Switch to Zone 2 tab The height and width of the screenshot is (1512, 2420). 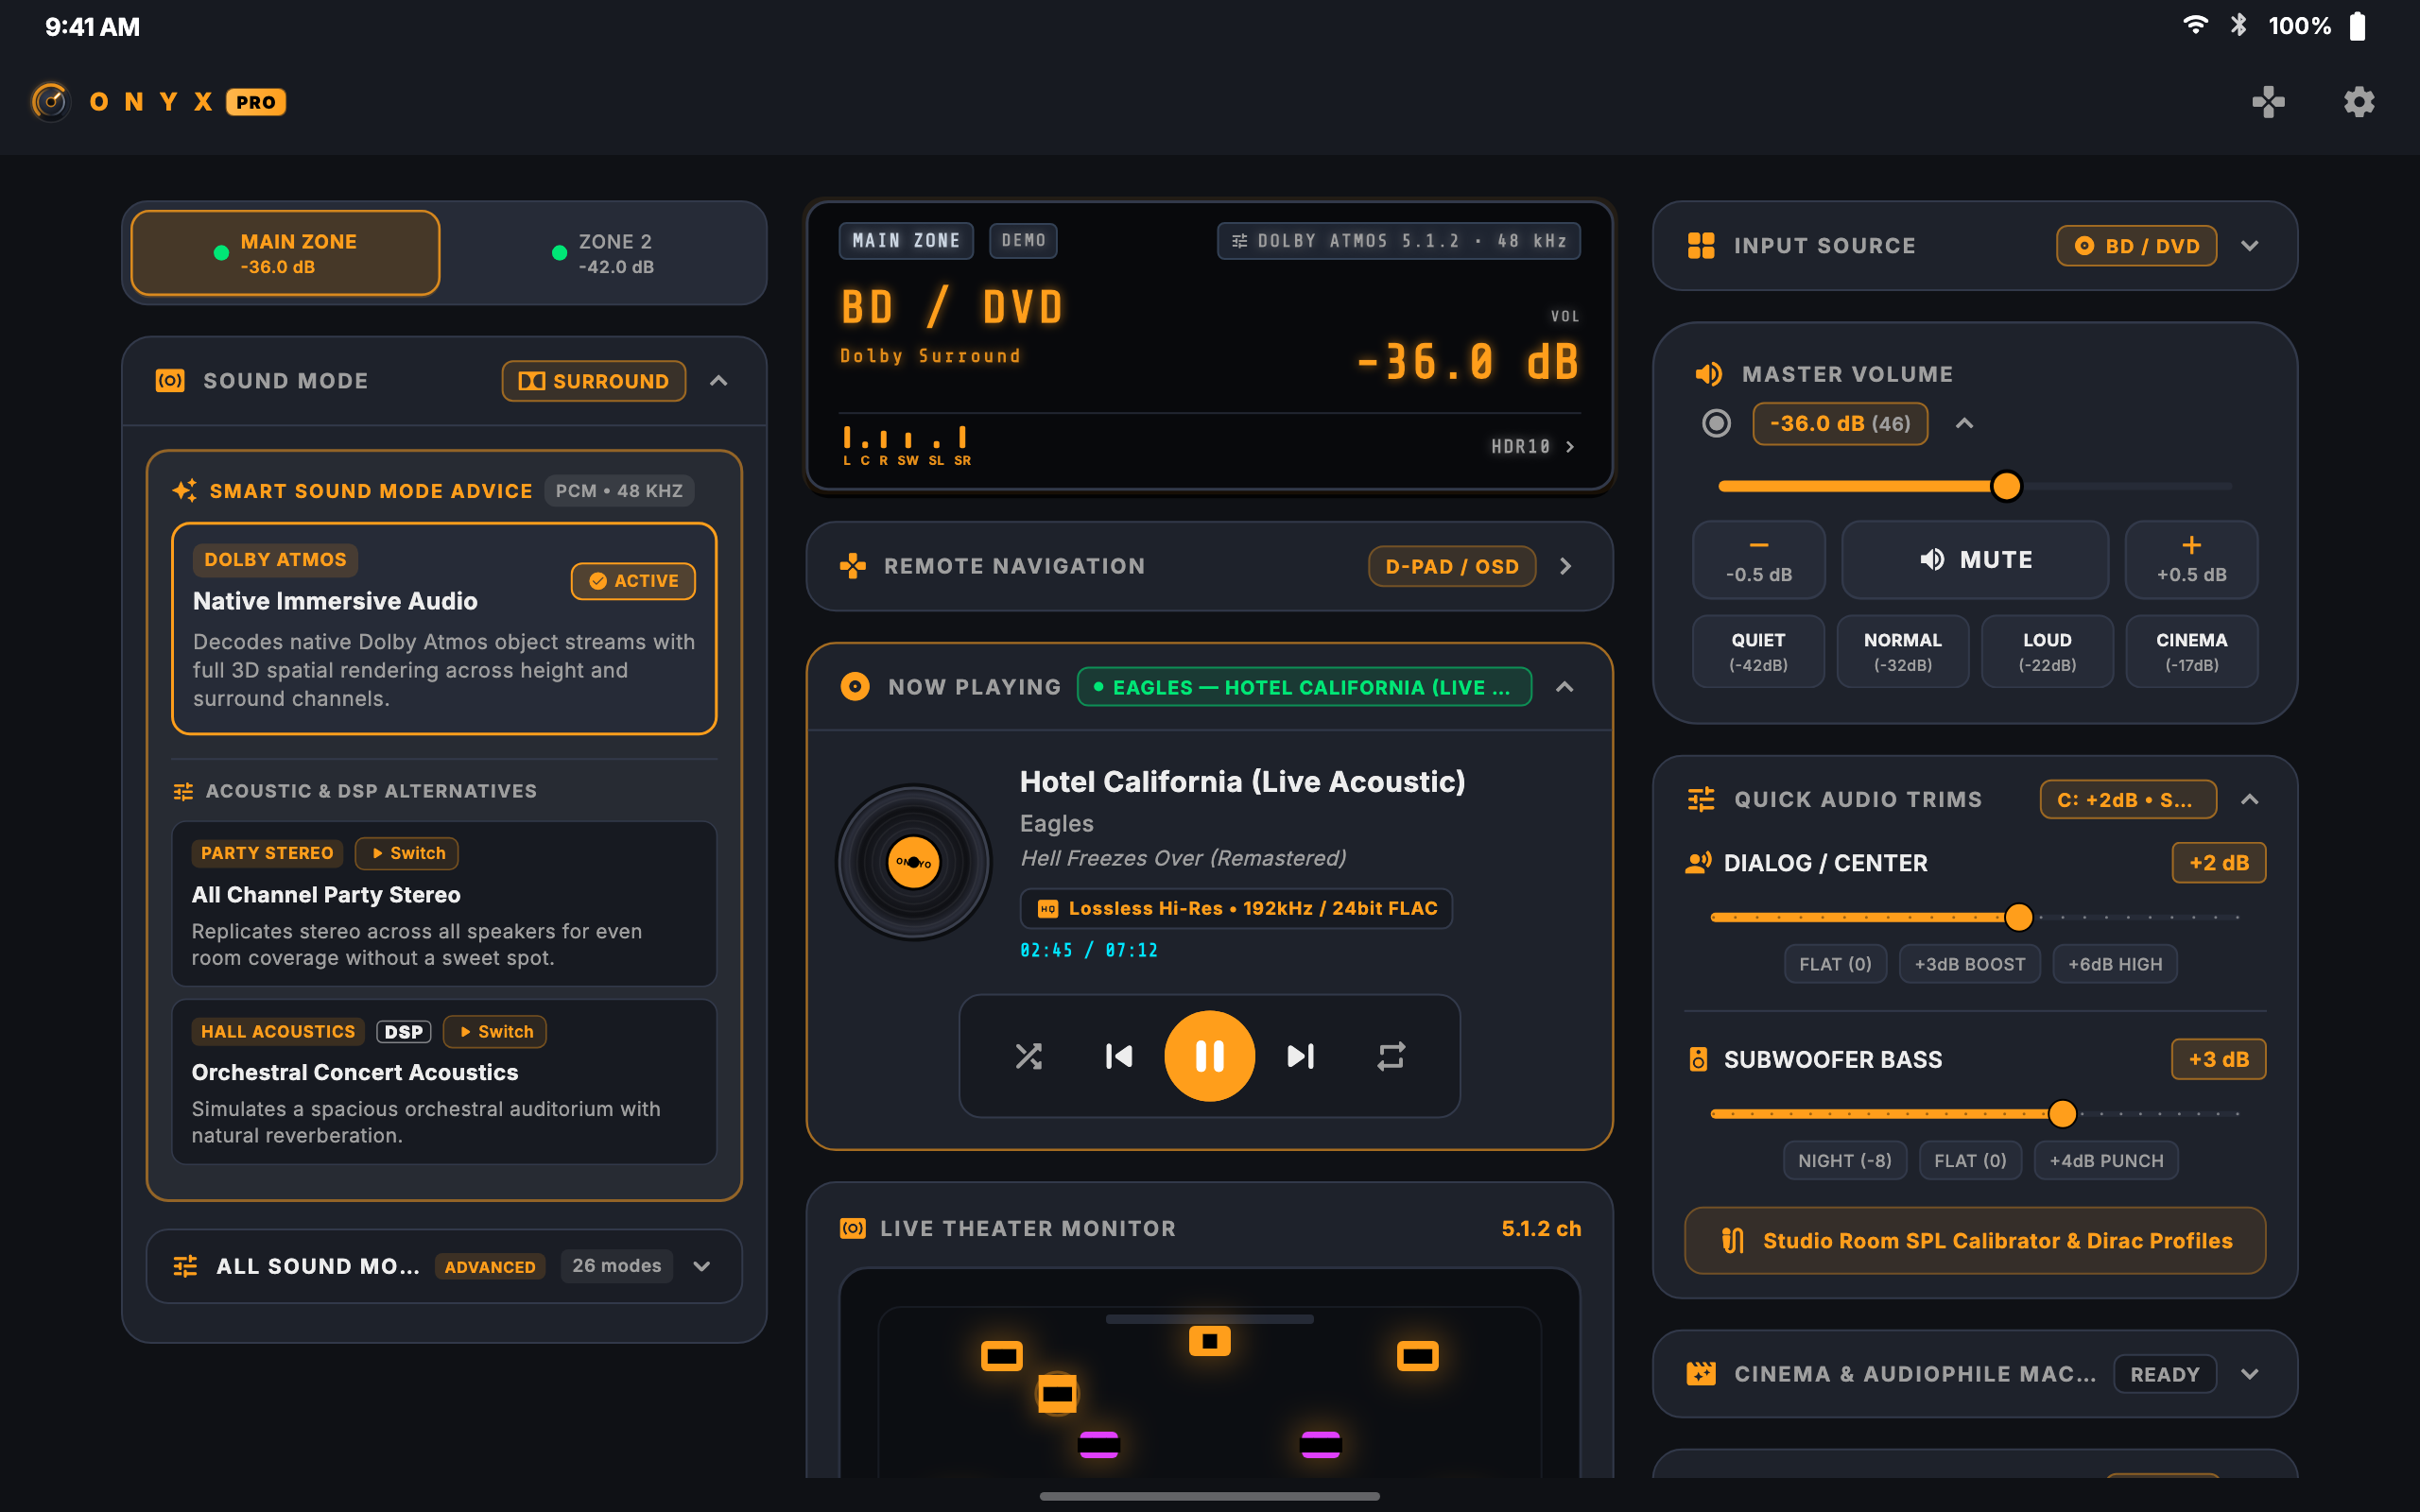pos(603,253)
